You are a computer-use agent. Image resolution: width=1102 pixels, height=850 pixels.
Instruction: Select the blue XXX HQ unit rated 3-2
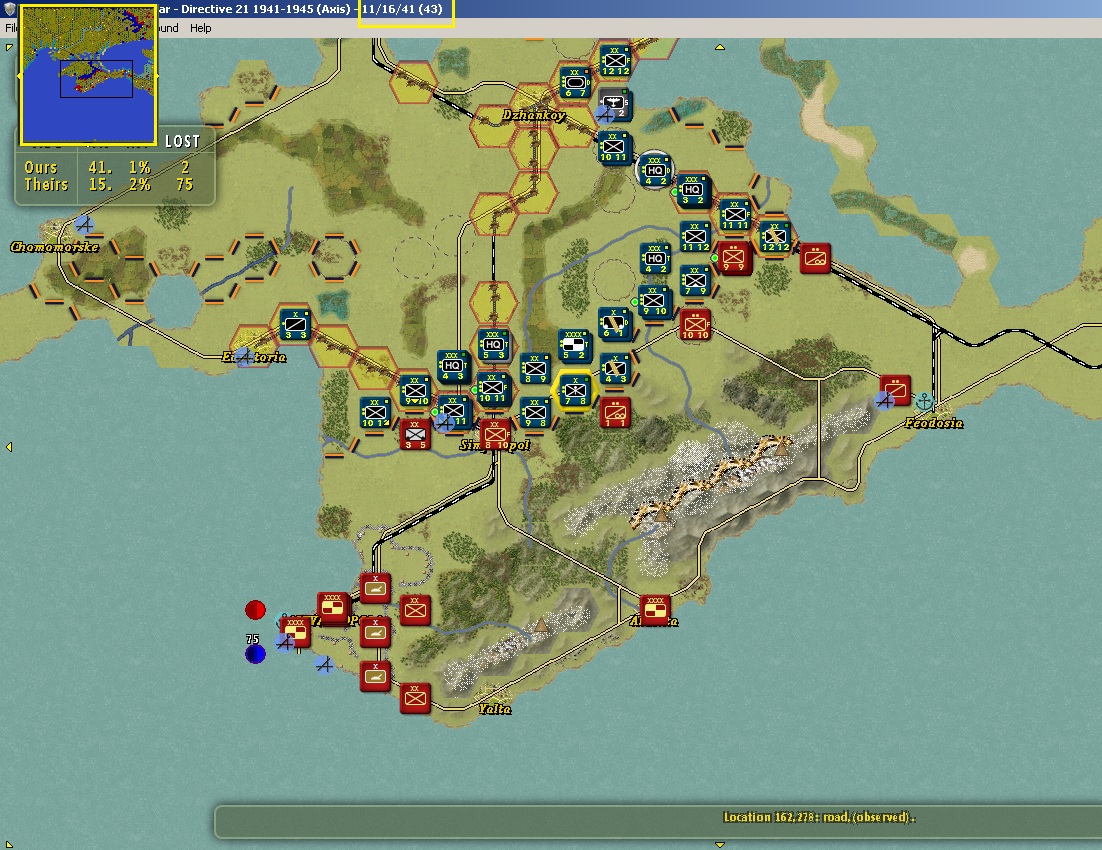click(x=692, y=190)
